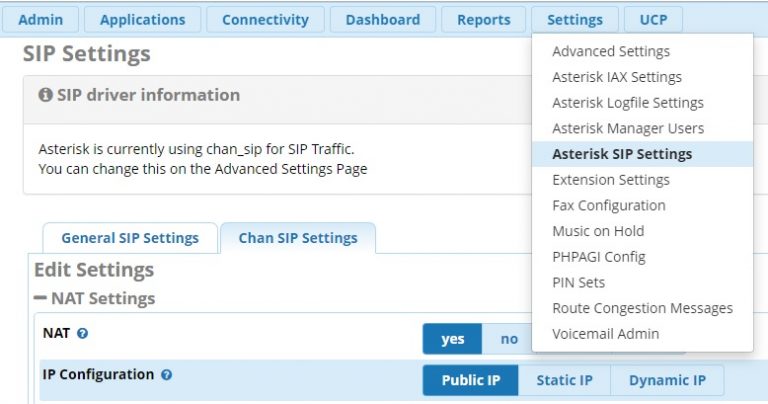Open the Admin menu
The width and height of the screenshot is (768, 404).
pyautogui.click(x=41, y=19)
